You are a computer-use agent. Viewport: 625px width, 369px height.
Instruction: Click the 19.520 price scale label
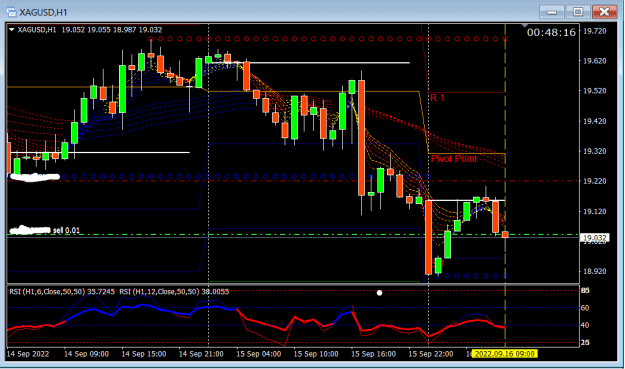pos(594,91)
